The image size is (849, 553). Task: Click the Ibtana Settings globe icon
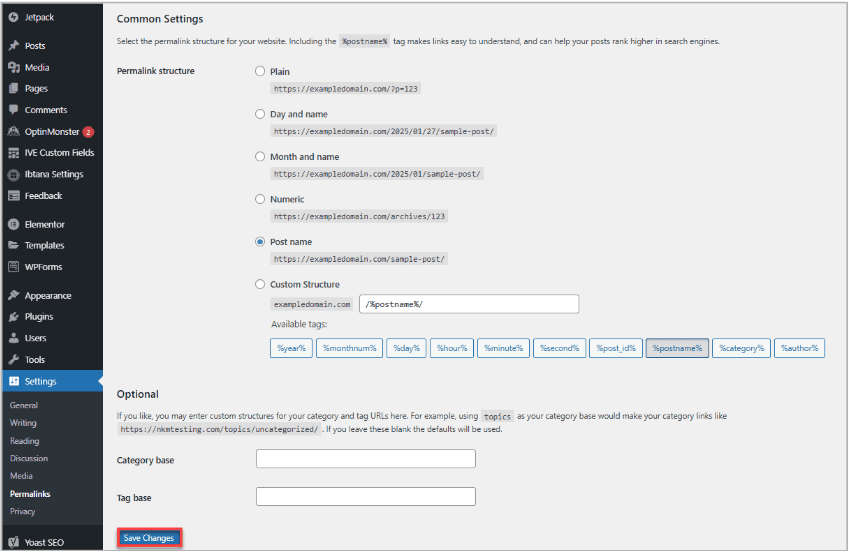click(14, 174)
